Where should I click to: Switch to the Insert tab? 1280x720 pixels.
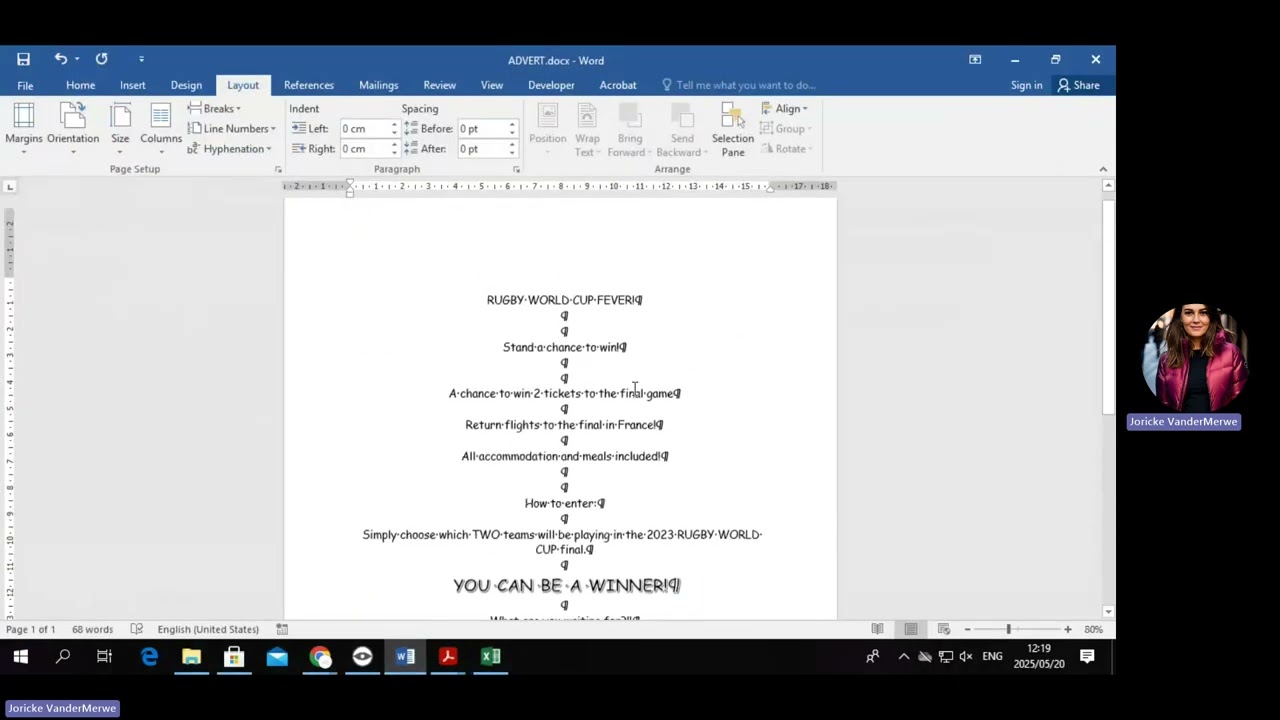click(x=133, y=85)
